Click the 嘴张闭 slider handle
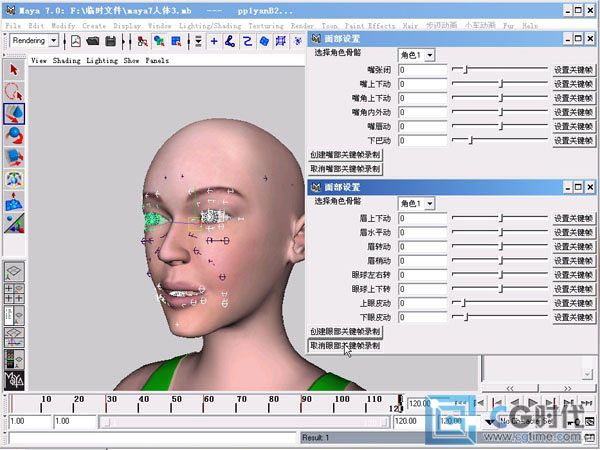The image size is (600, 450). (466, 69)
